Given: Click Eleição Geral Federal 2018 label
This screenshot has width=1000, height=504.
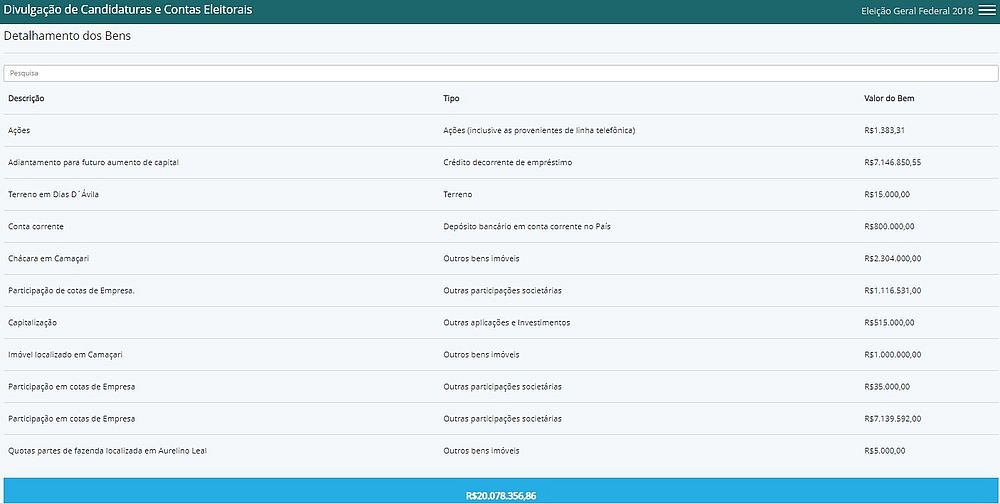Looking at the screenshot, I should pos(916,11).
